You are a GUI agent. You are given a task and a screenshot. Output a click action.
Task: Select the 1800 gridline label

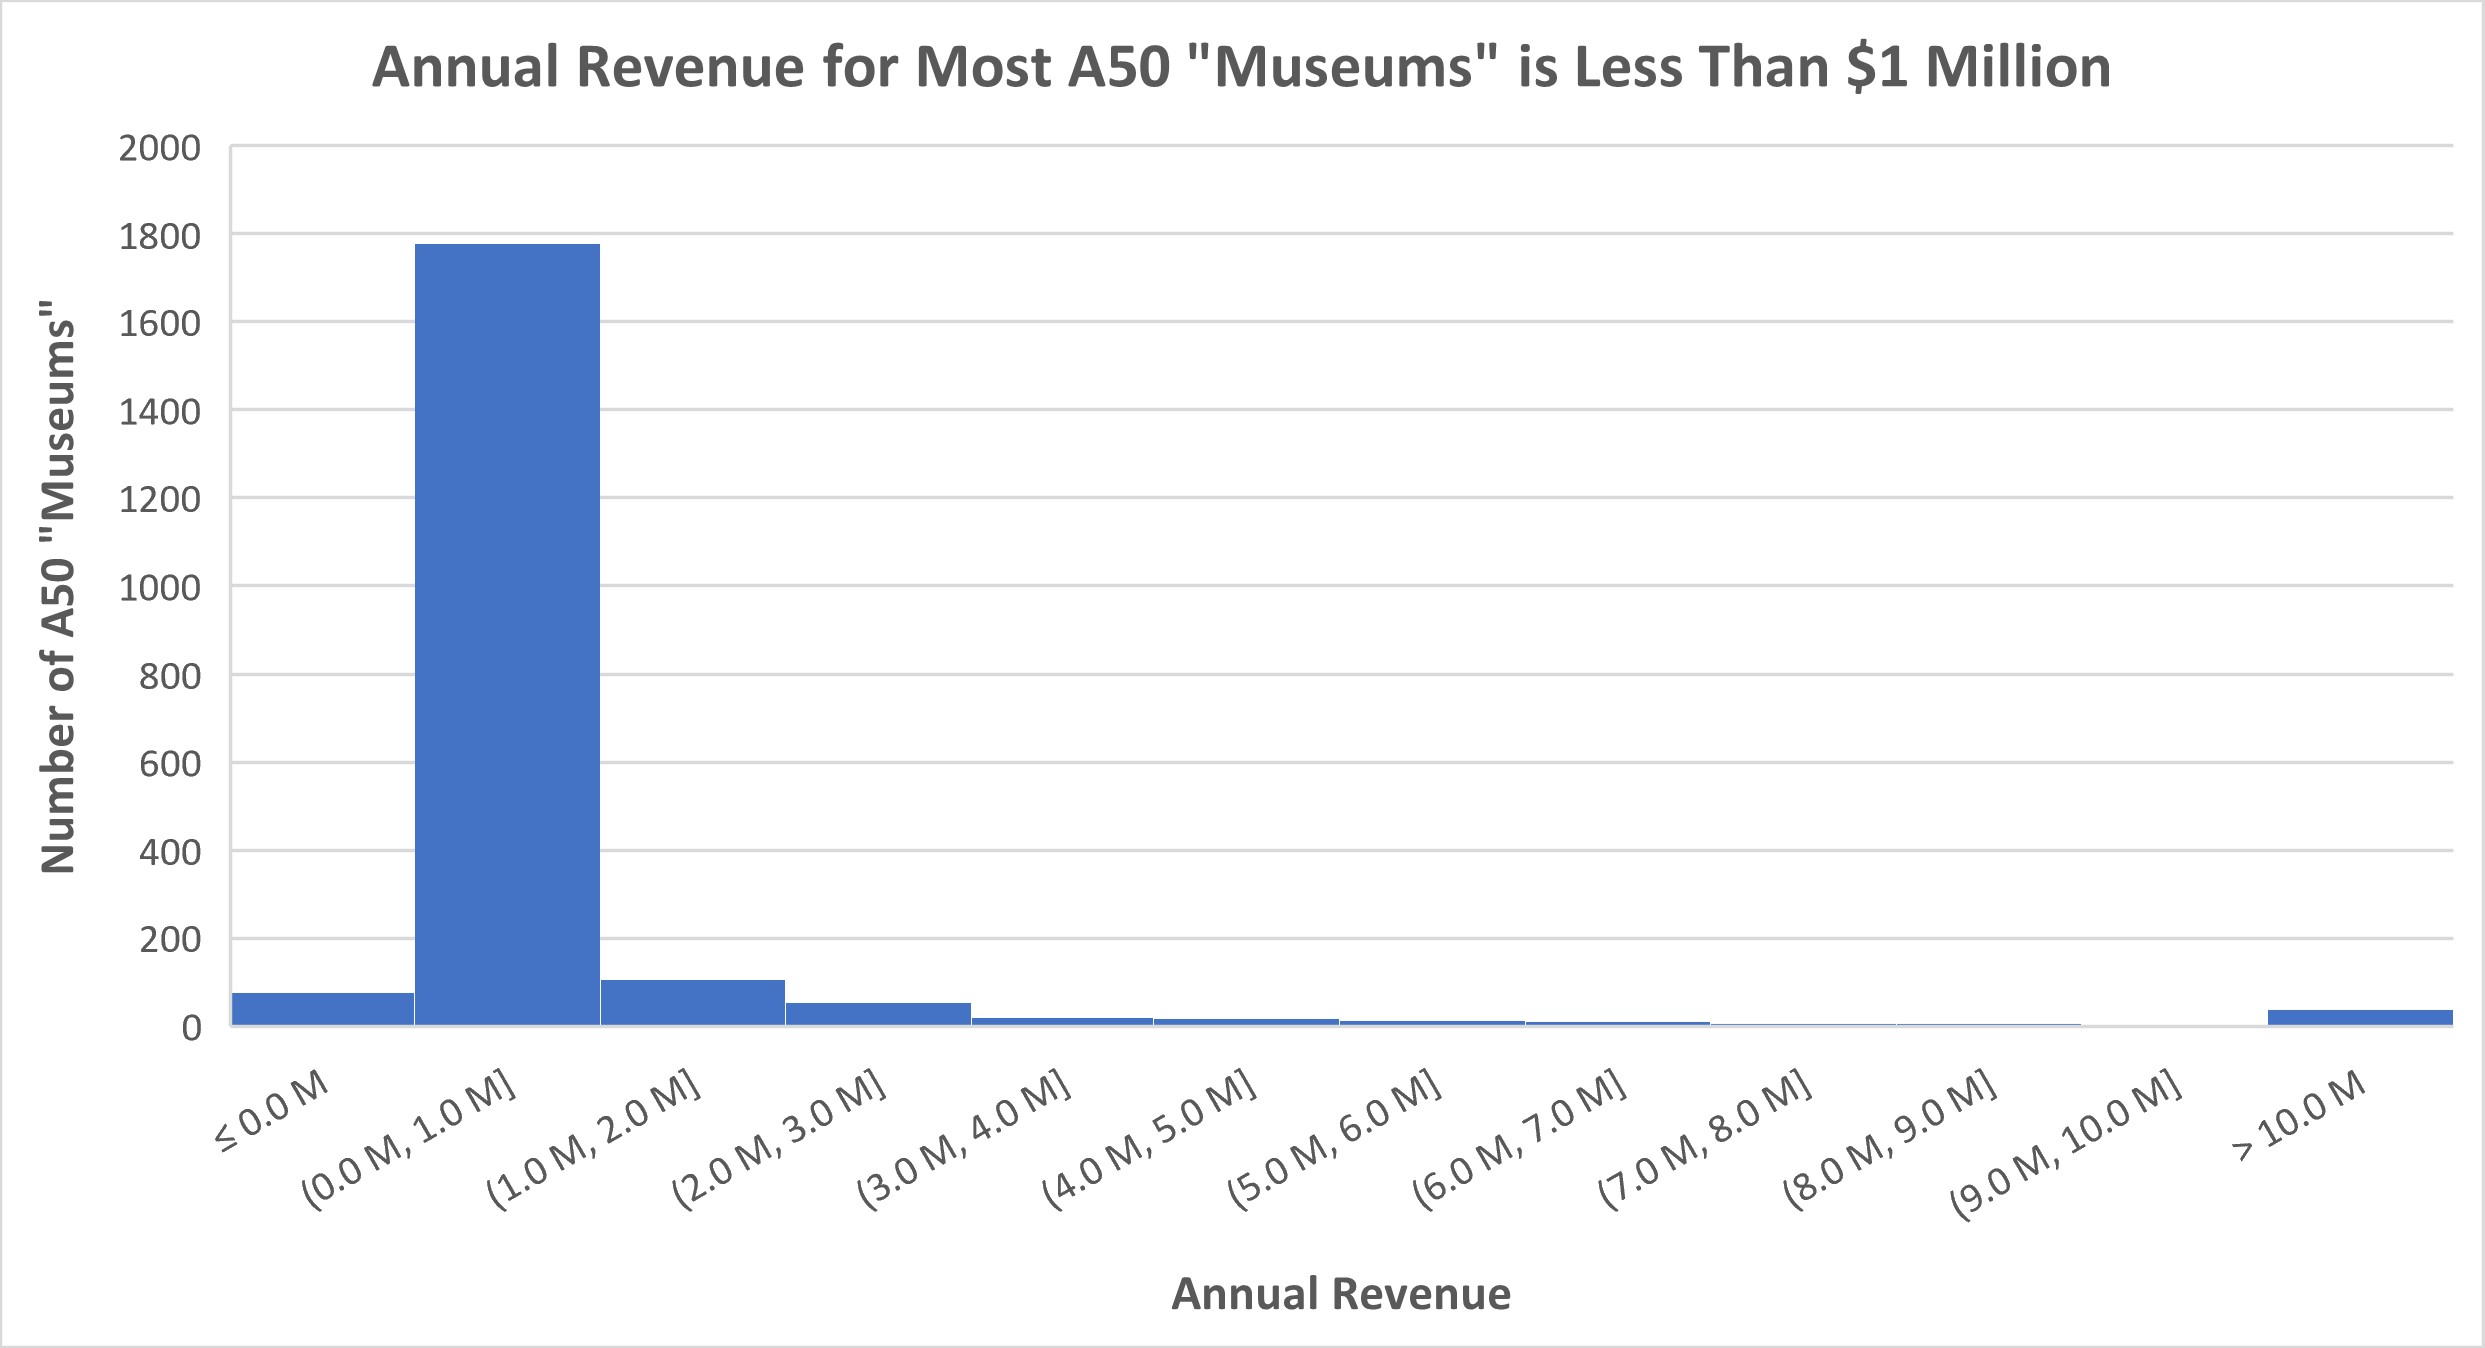tap(160, 237)
